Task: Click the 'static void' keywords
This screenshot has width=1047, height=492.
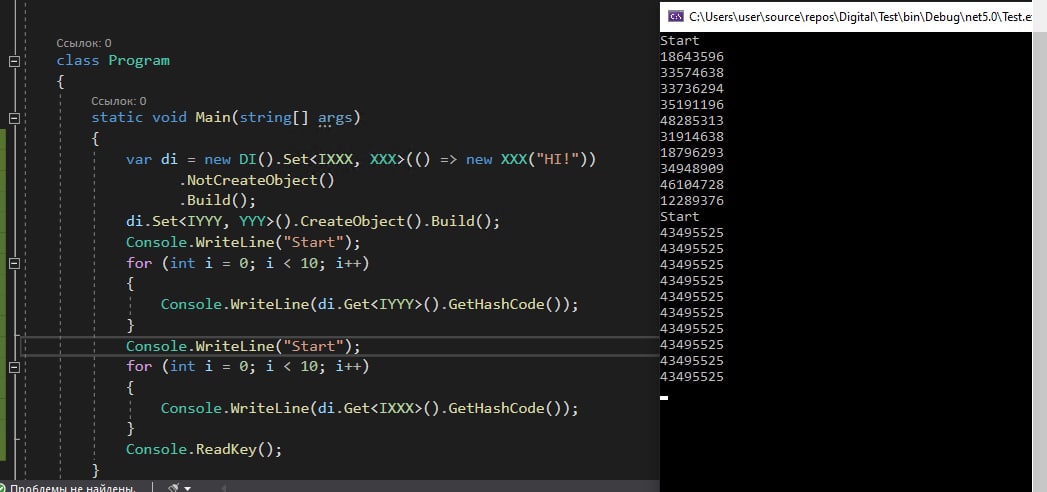Action: [x=139, y=117]
